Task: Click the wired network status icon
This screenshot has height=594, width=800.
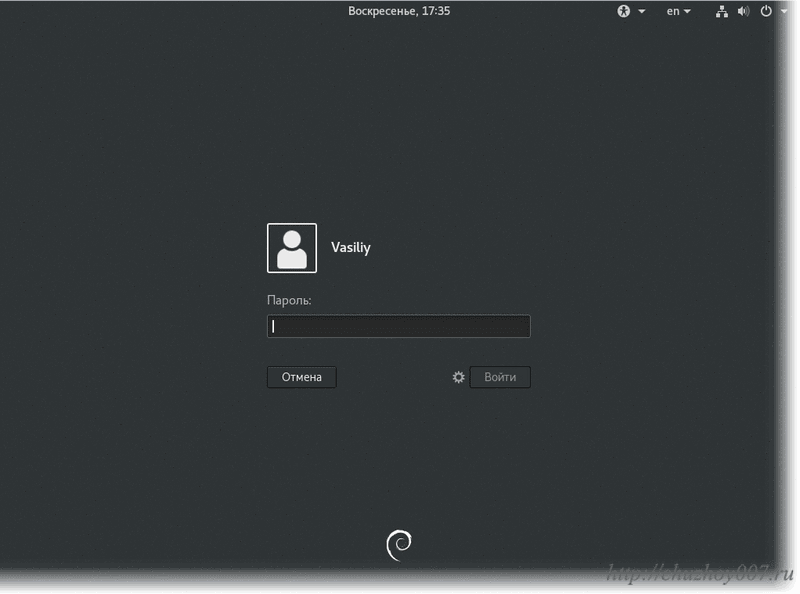Action: click(721, 11)
